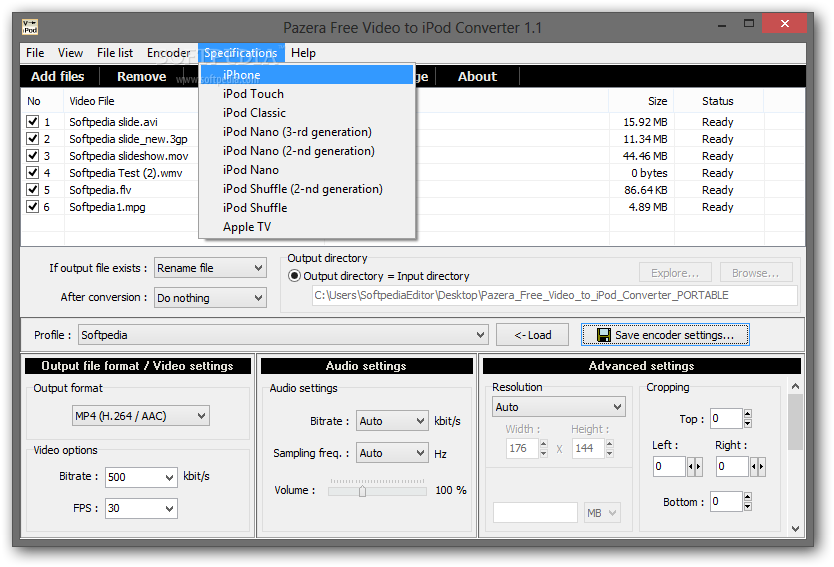Open the Resolution Auto dropdown

point(558,407)
